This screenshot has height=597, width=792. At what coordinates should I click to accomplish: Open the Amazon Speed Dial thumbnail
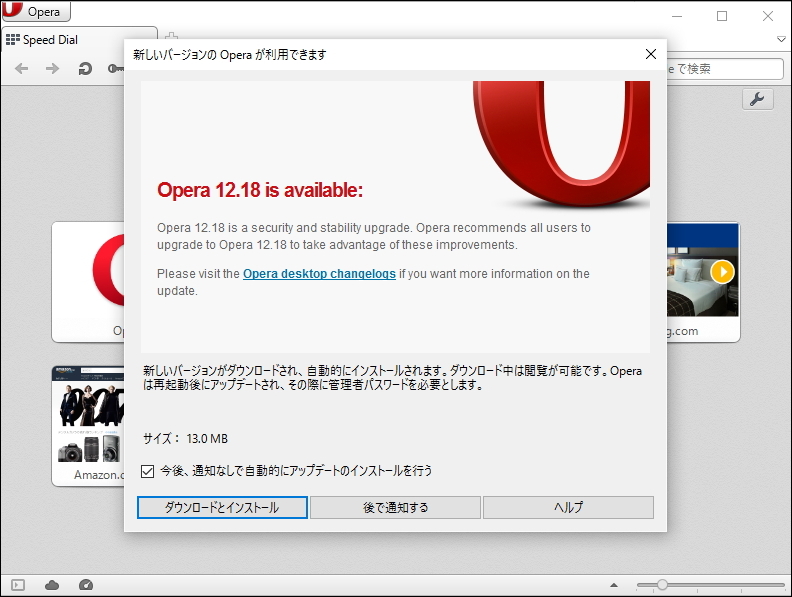[88, 426]
